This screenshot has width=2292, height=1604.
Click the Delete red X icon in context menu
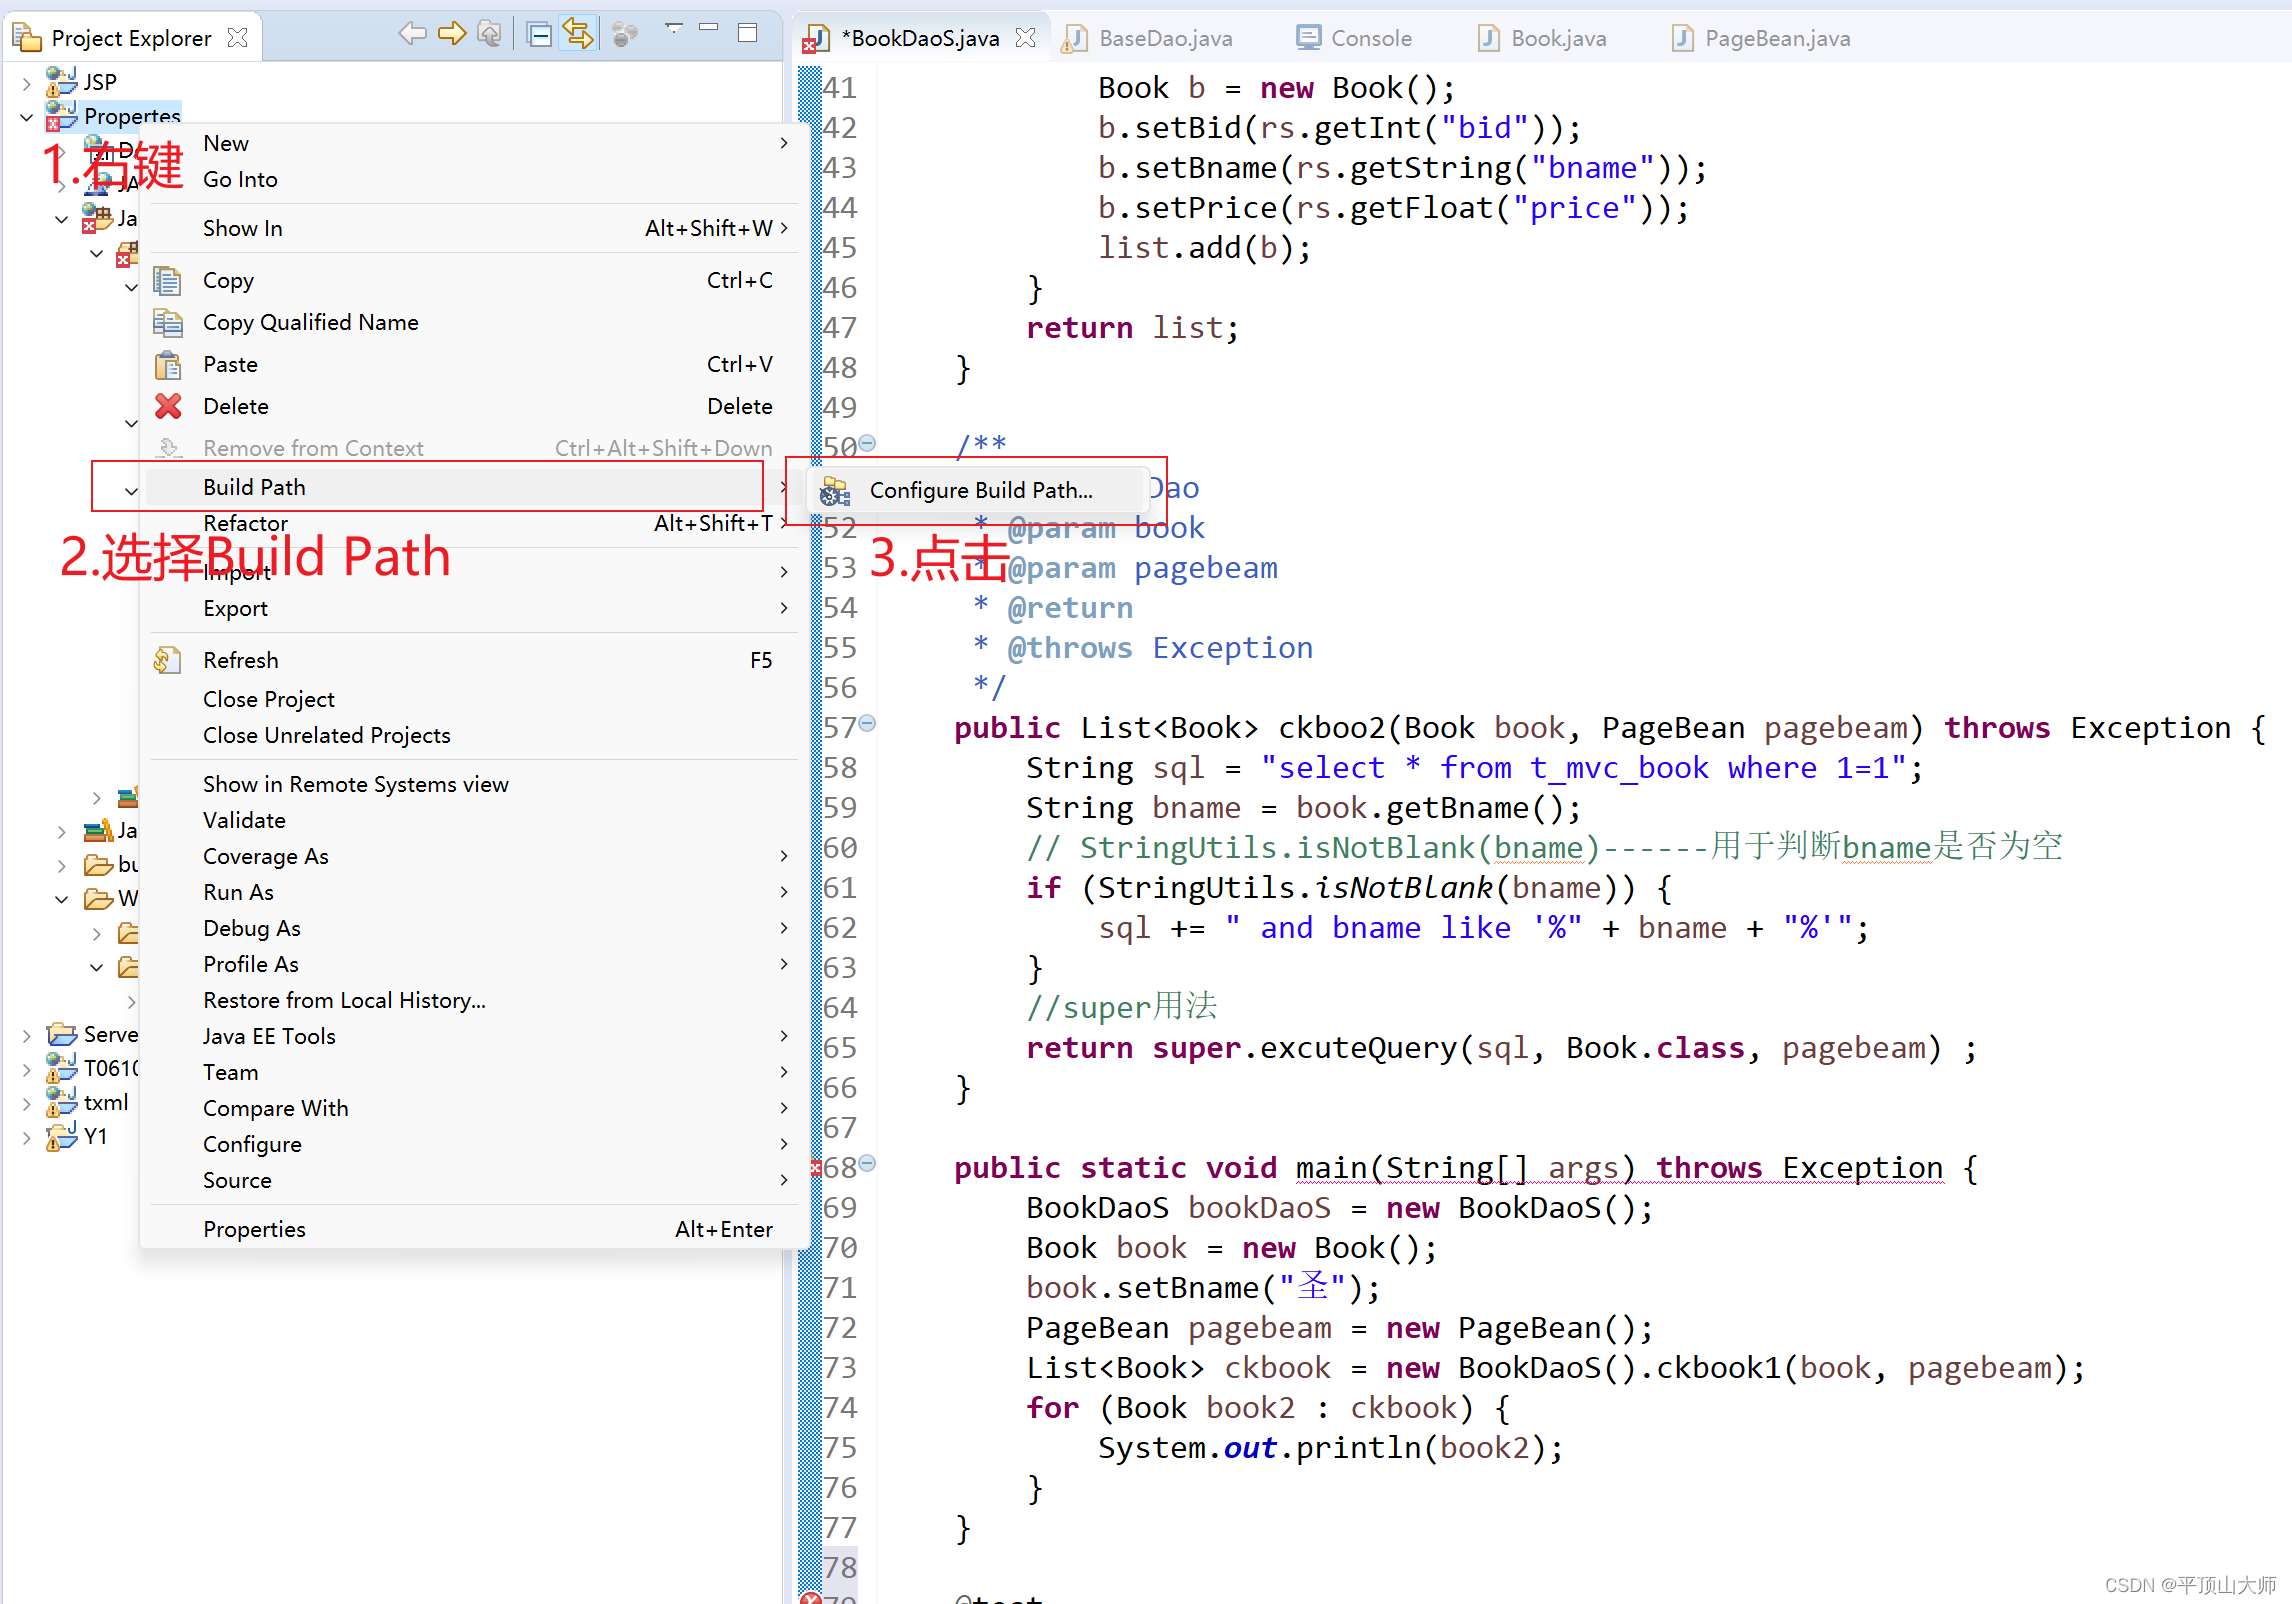168,406
